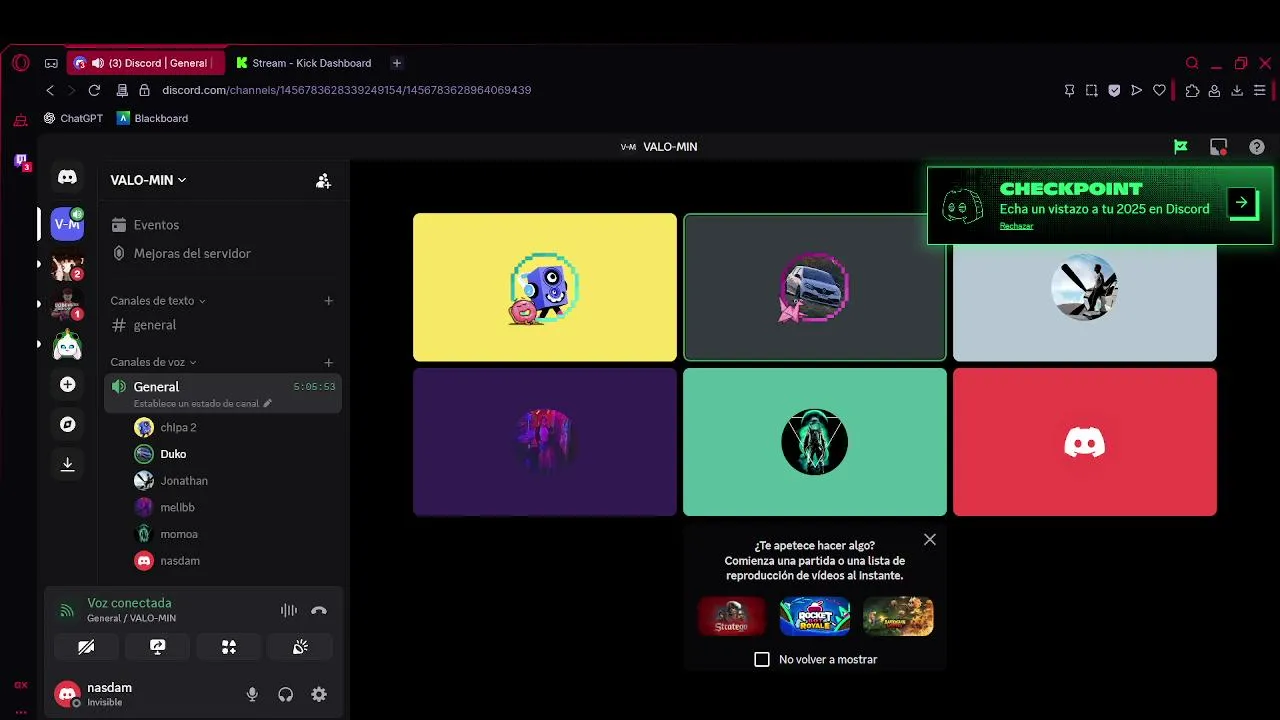This screenshot has width=1280, height=720.
Task: Click user momoa in voice list
Action: pos(236,534)
